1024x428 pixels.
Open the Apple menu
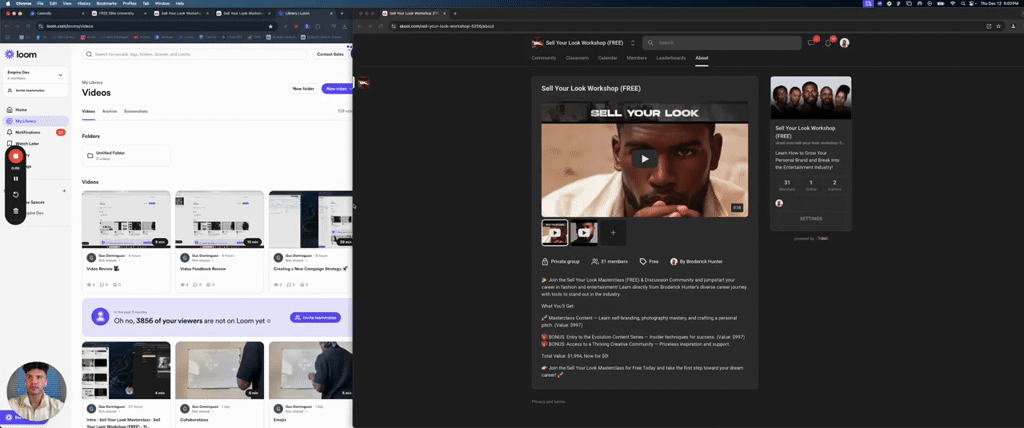point(8,3)
